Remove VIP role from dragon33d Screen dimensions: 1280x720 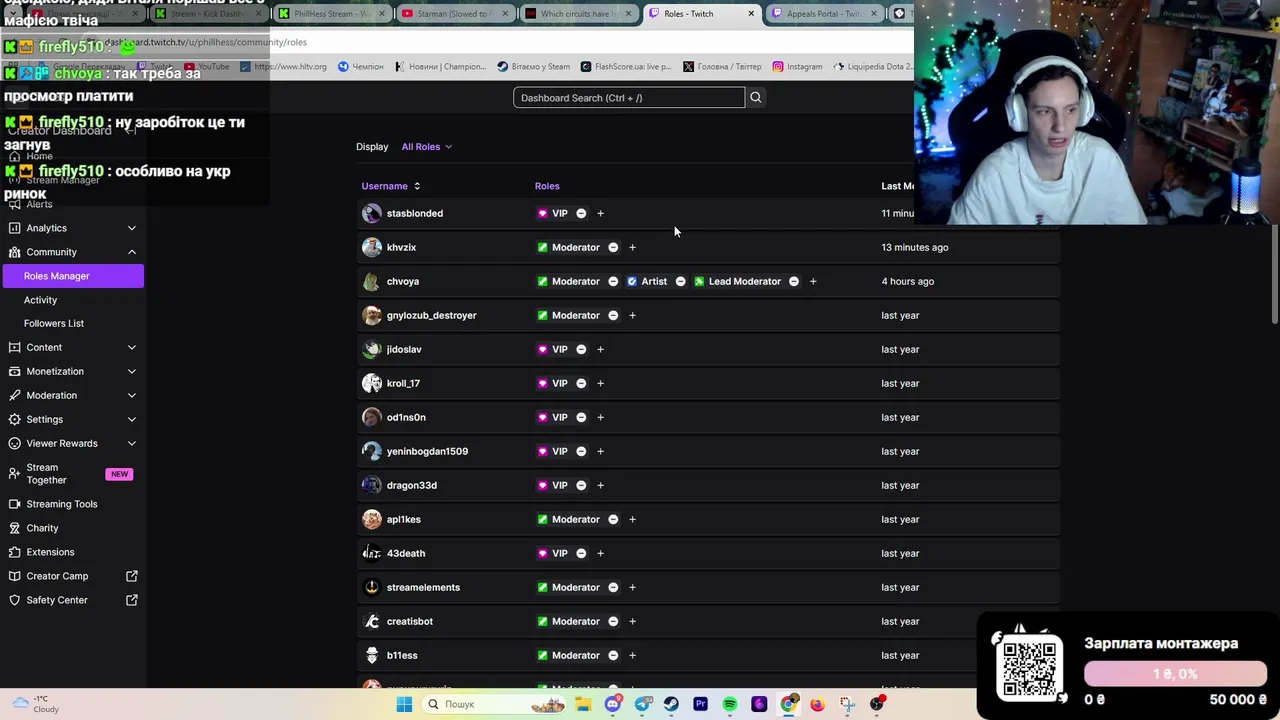[581, 485]
